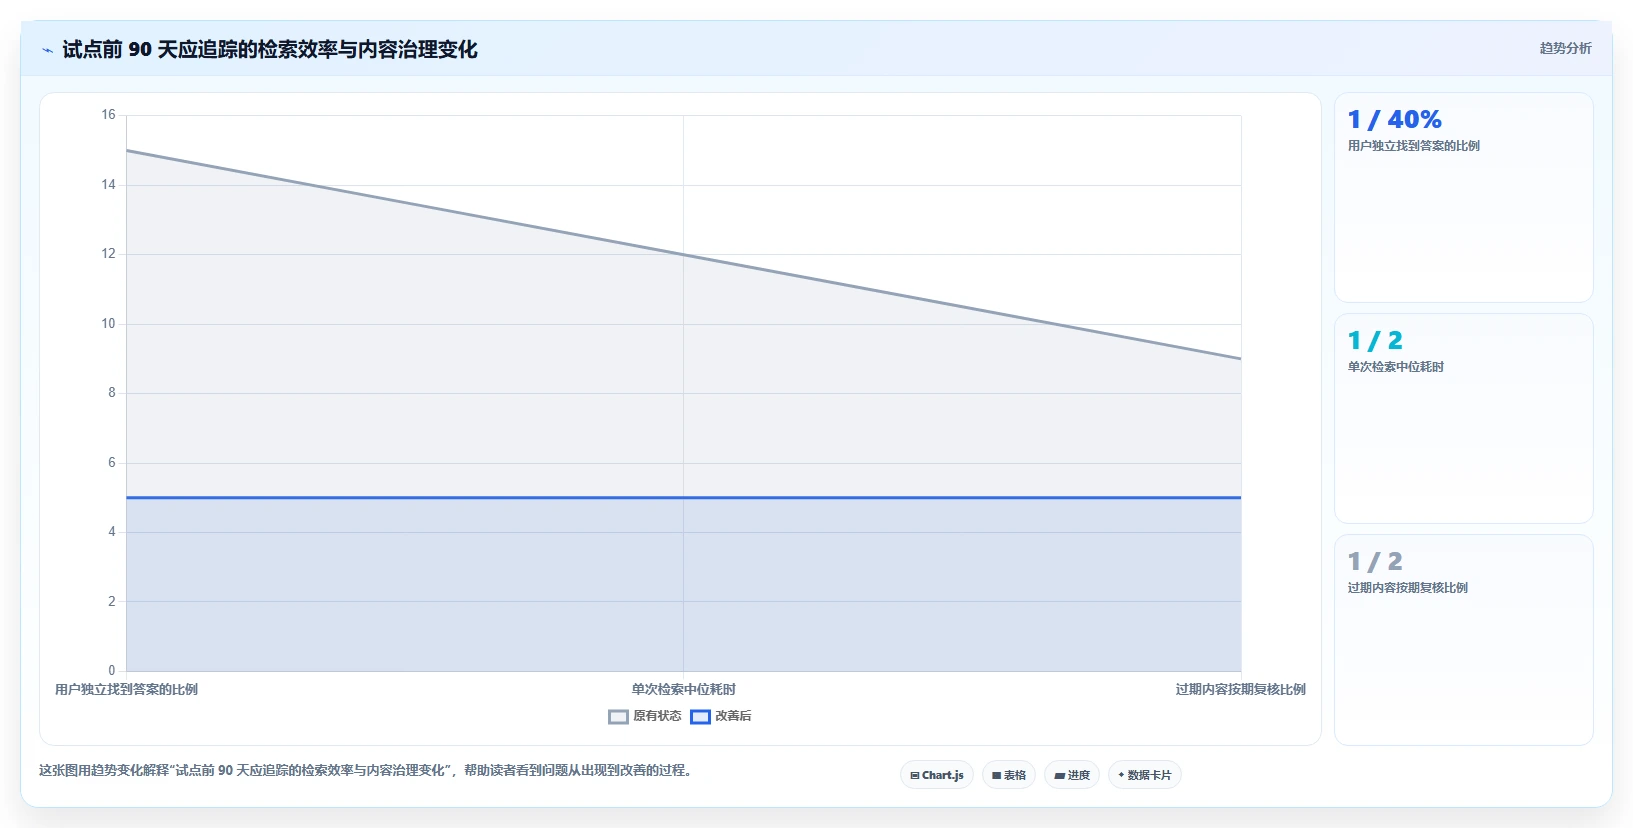The height and width of the screenshot is (828, 1633).
Task: Hide the 原有状态 dataset via its label
Action: (657, 716)
